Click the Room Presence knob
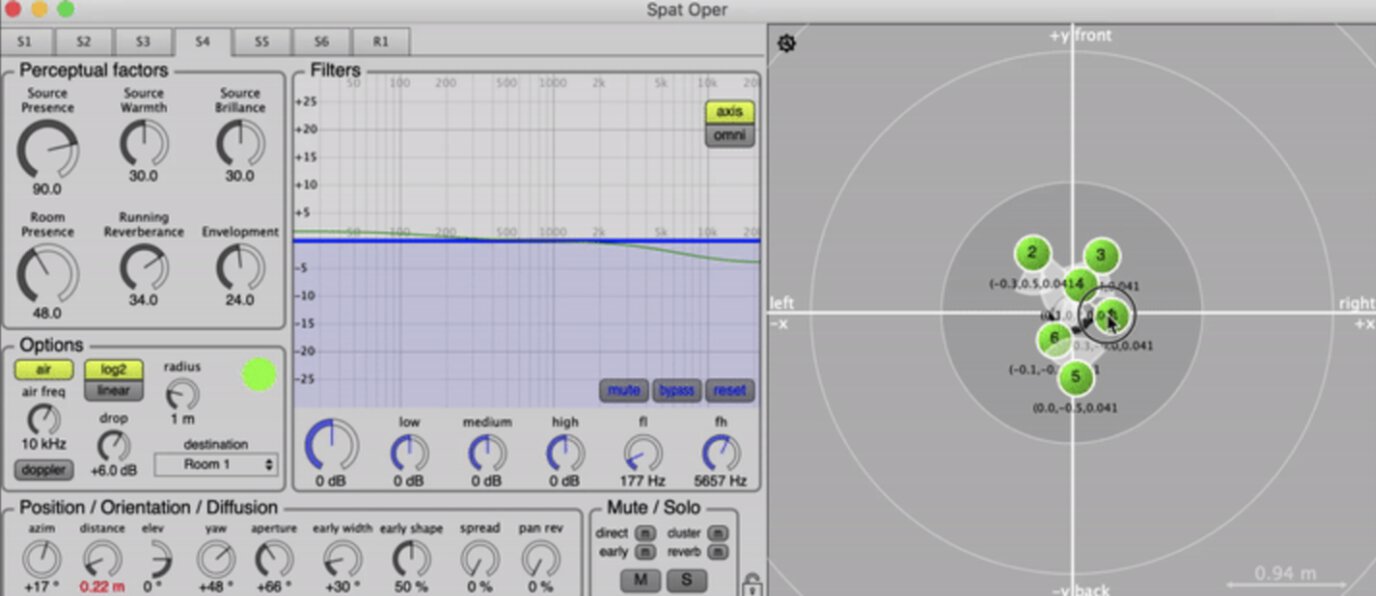The width and height of the screenshot is (1376, 596). click(x=47, y=274)
